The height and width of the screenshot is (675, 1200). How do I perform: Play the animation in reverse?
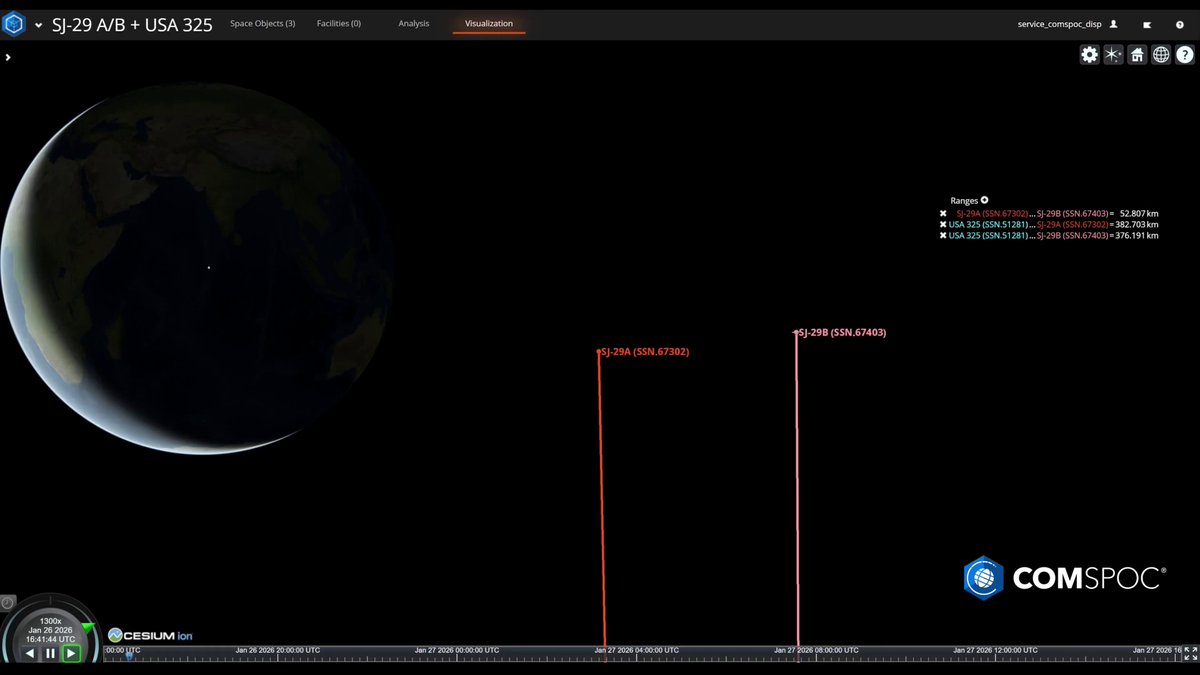pos(30,653)
